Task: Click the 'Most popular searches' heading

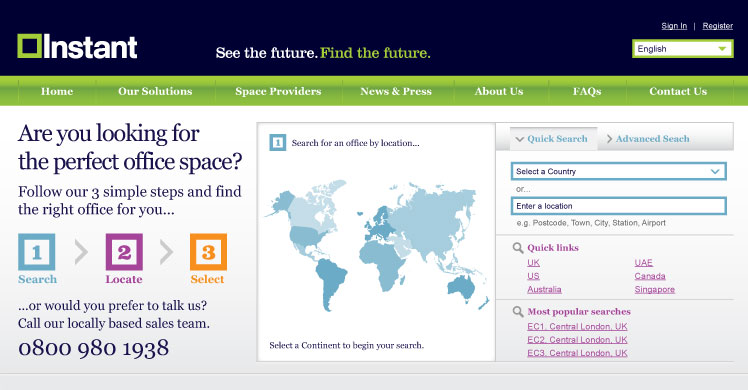Action: point(579,312)
